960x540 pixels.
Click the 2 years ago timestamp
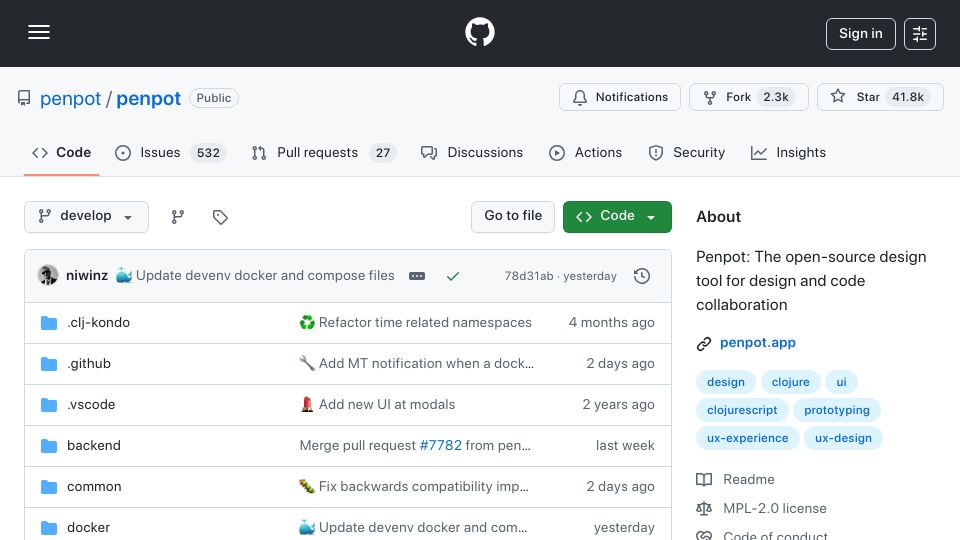pos(618,405)
